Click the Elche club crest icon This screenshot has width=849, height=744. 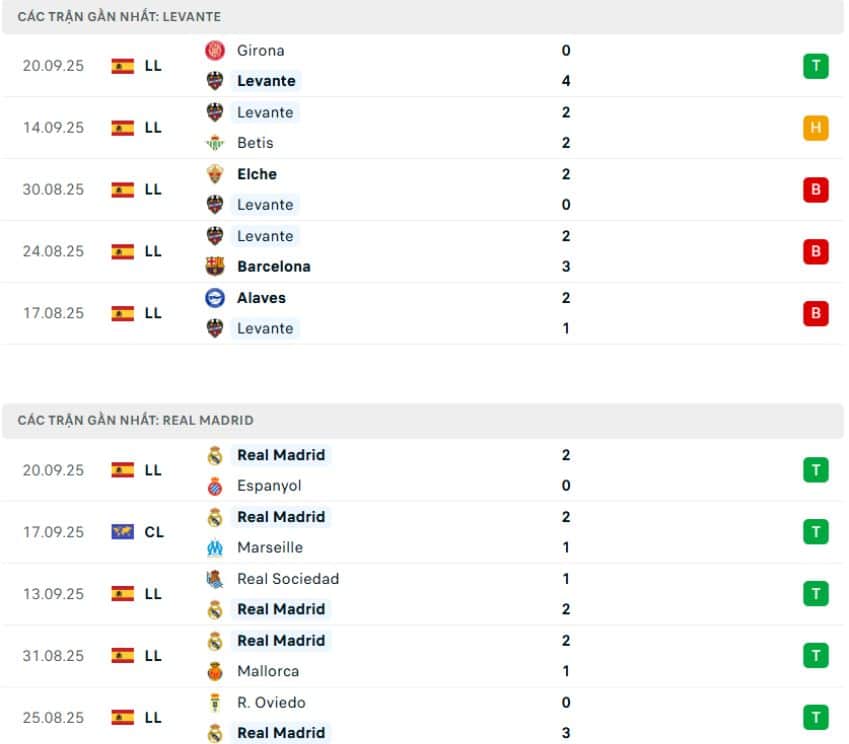tap(214, 174)
